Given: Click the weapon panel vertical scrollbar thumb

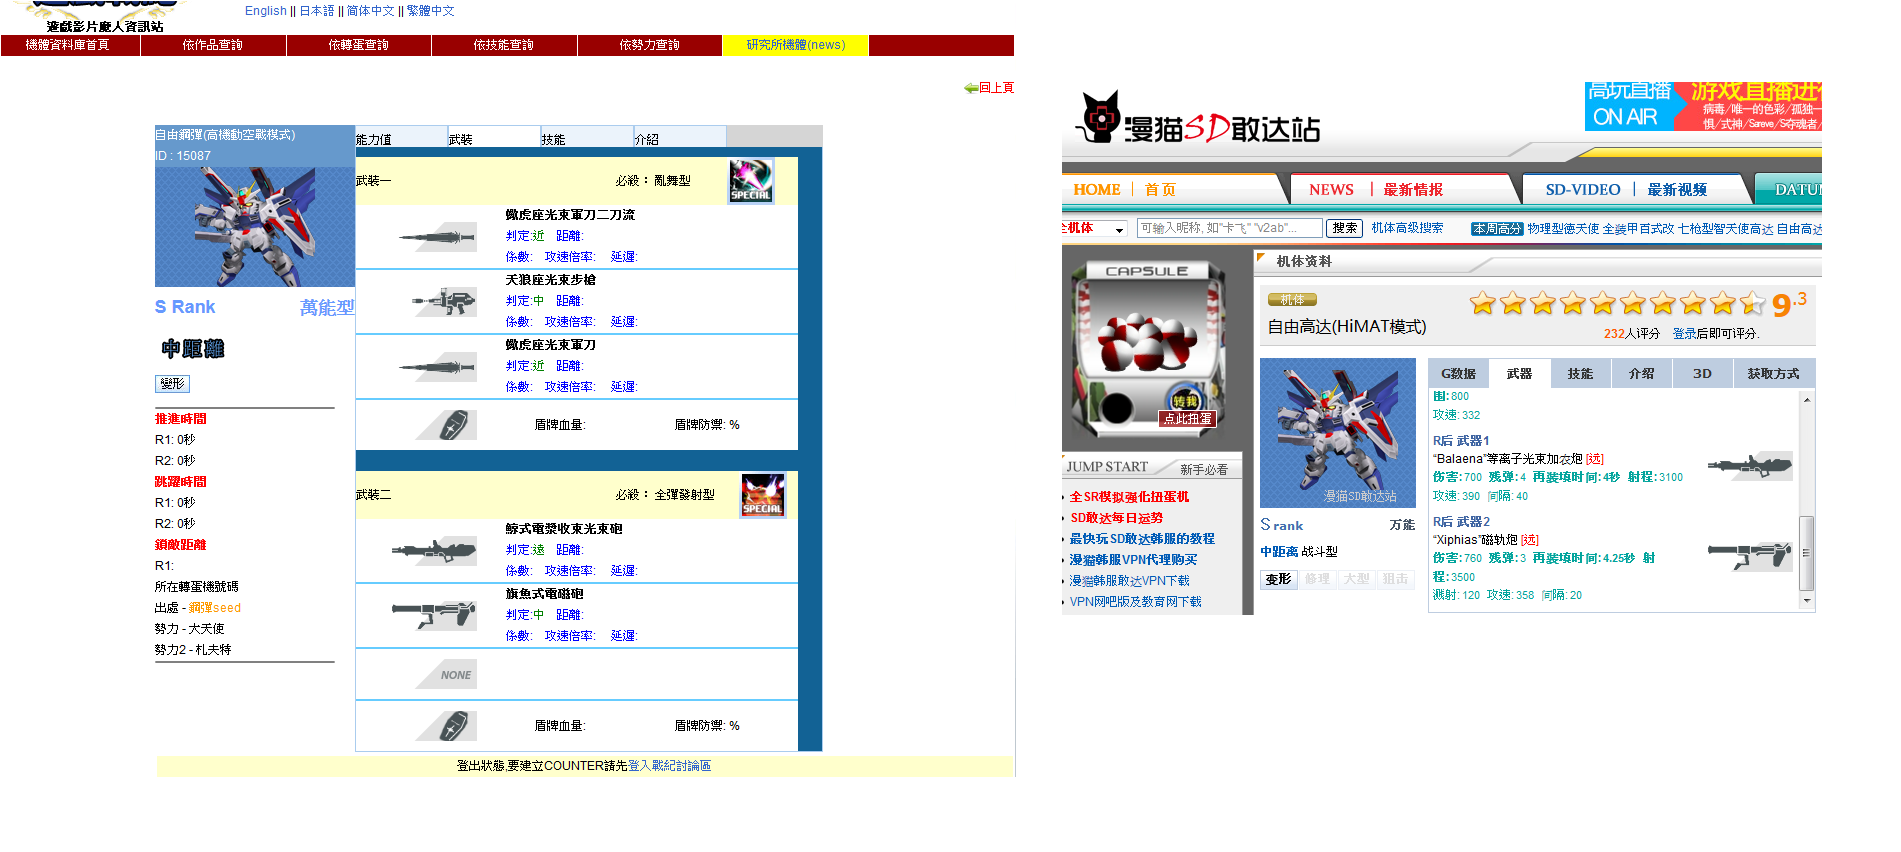Looking at the screenshot, I should click(1806, 552).
